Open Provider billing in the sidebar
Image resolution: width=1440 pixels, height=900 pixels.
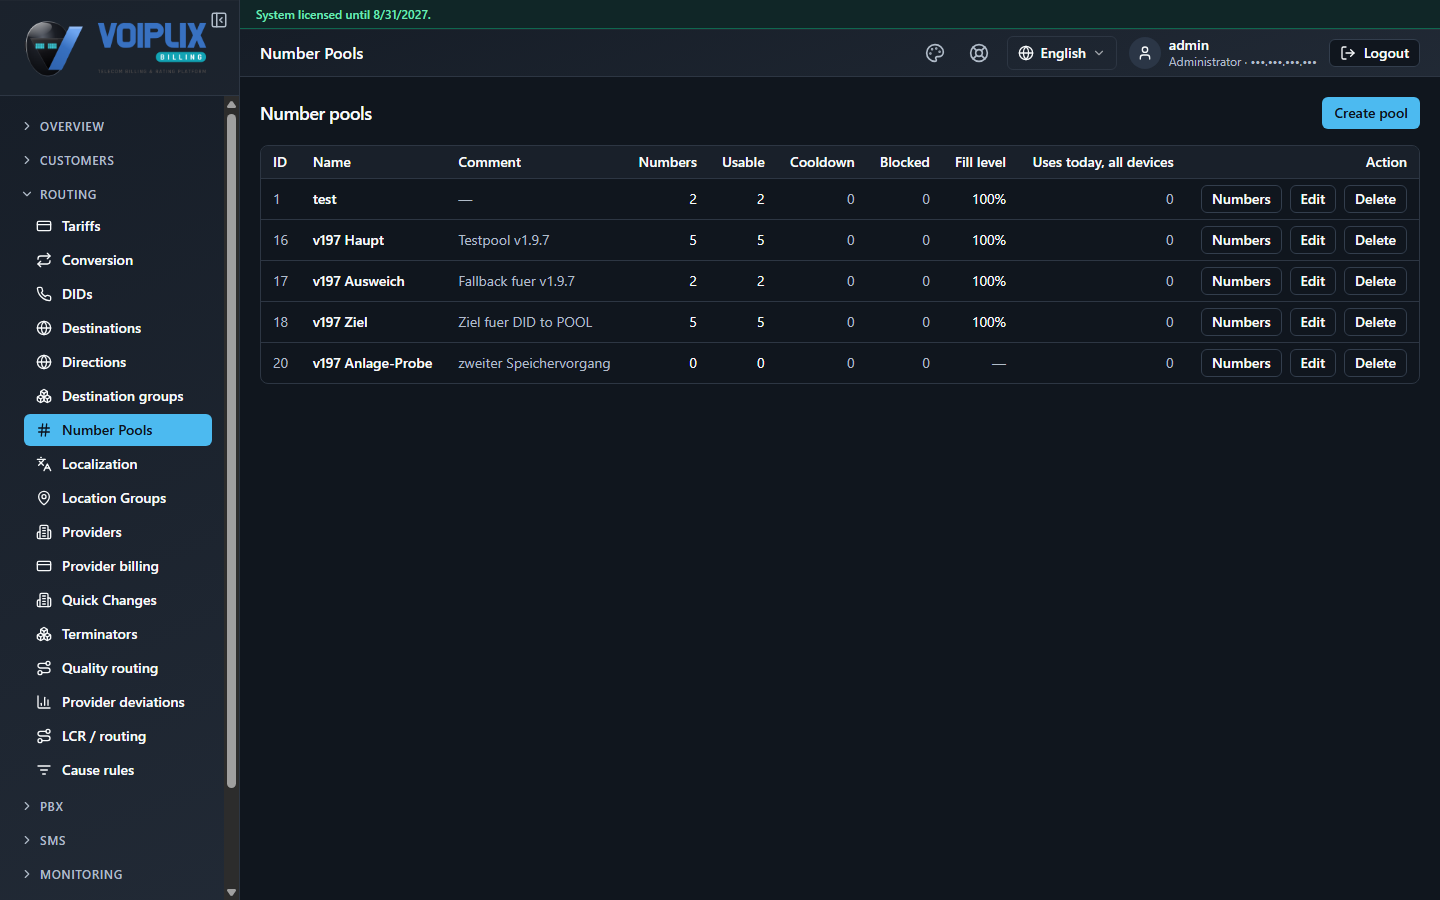[x=118, y=566]
